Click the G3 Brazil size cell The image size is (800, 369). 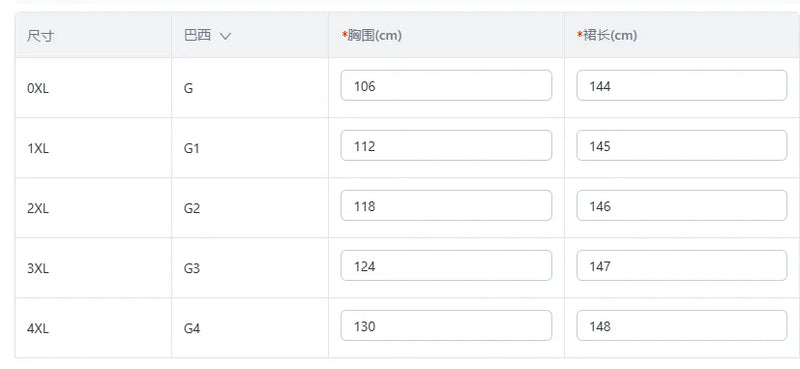(192, 268)
